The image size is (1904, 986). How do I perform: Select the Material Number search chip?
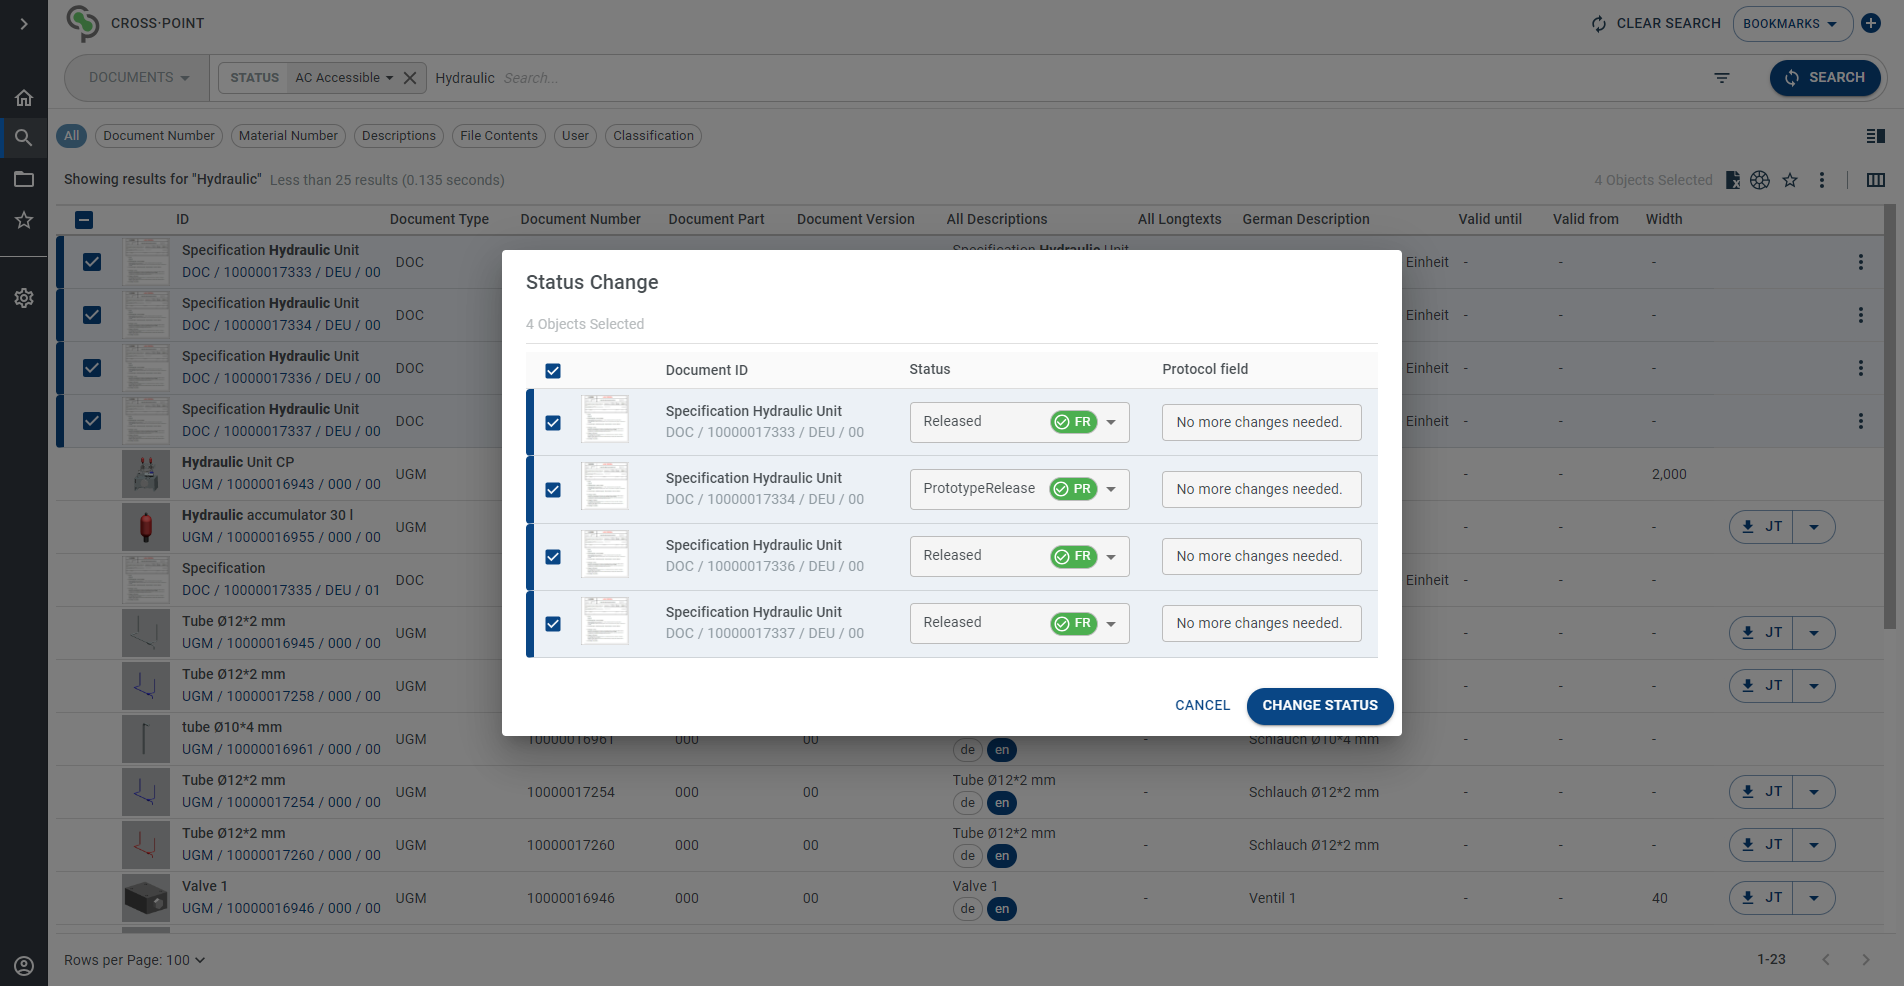tap(288, 136)
